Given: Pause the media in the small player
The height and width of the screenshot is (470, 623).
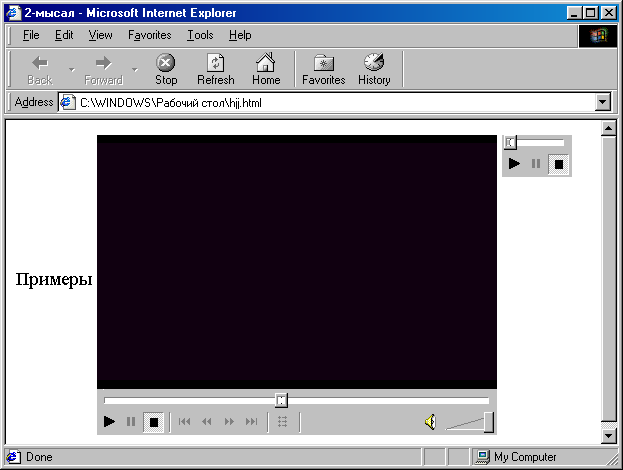Looking at the screenshot, I should click(536, 163).
